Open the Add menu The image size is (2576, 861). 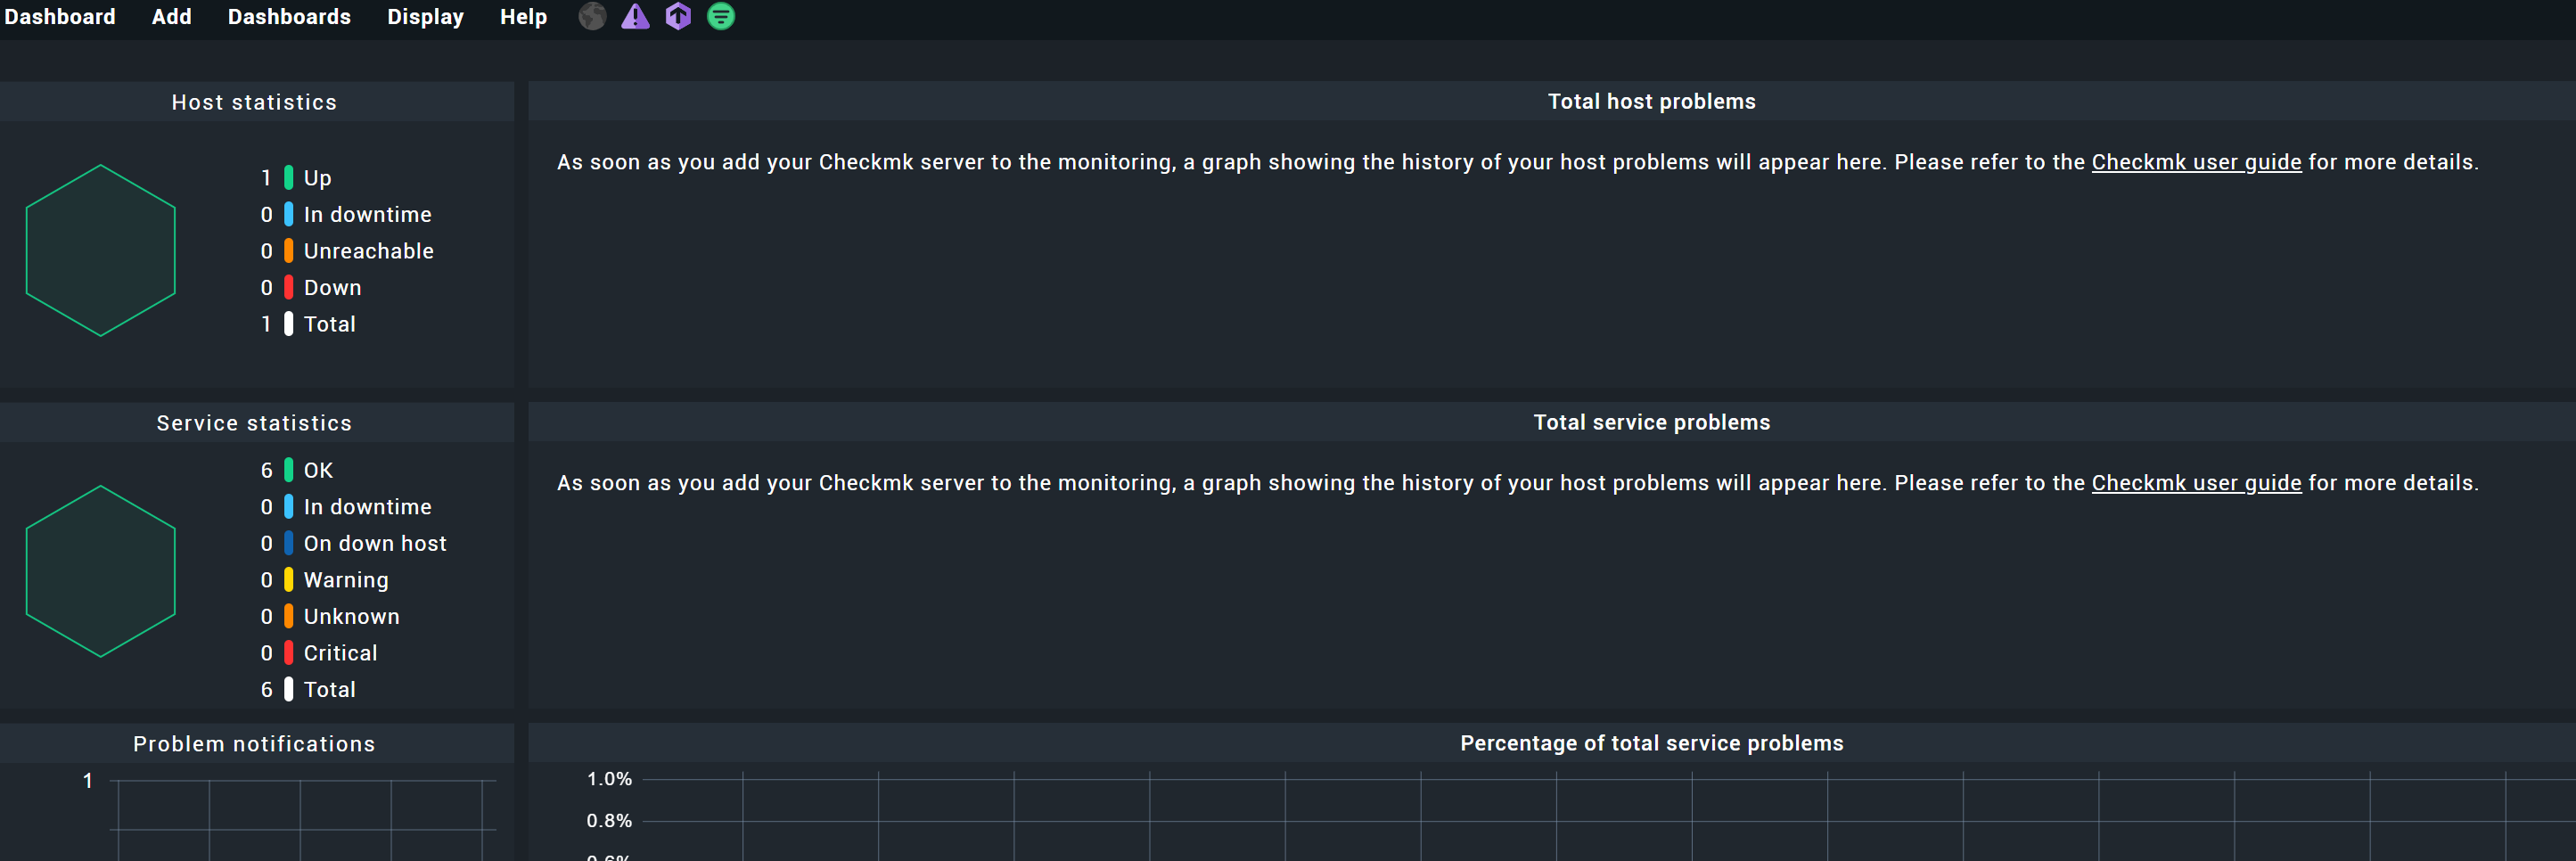click(171, 17)
